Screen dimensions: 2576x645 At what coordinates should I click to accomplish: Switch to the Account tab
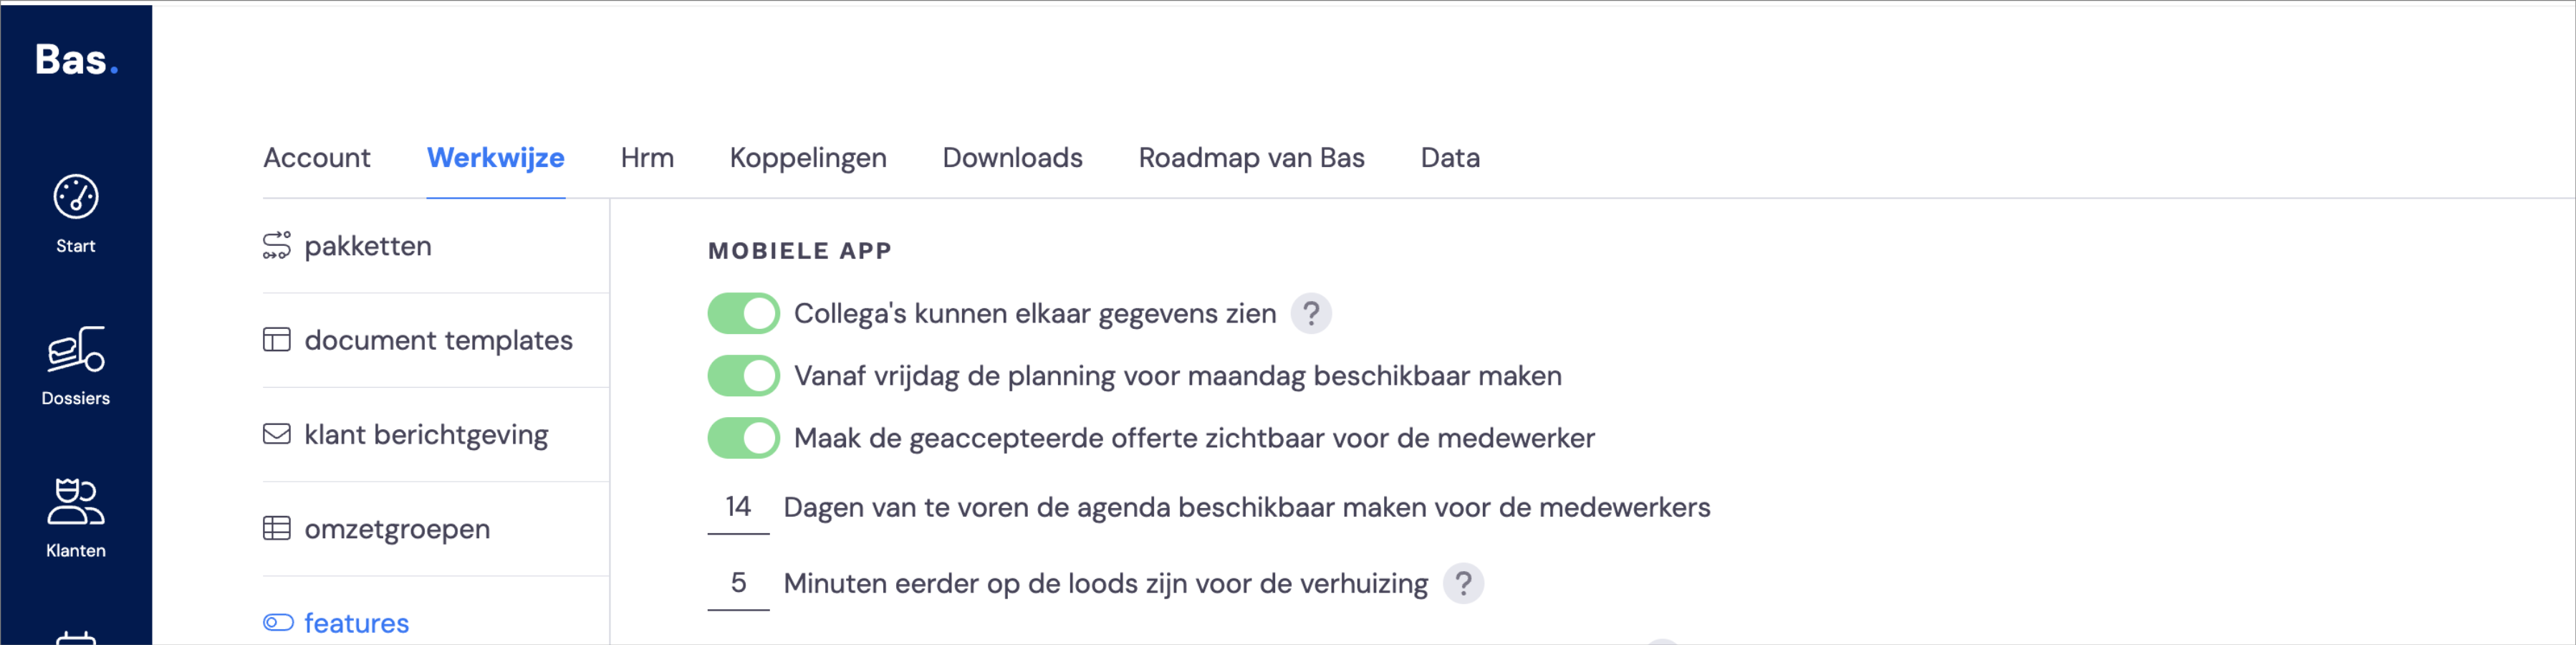[x=317, y=158]
